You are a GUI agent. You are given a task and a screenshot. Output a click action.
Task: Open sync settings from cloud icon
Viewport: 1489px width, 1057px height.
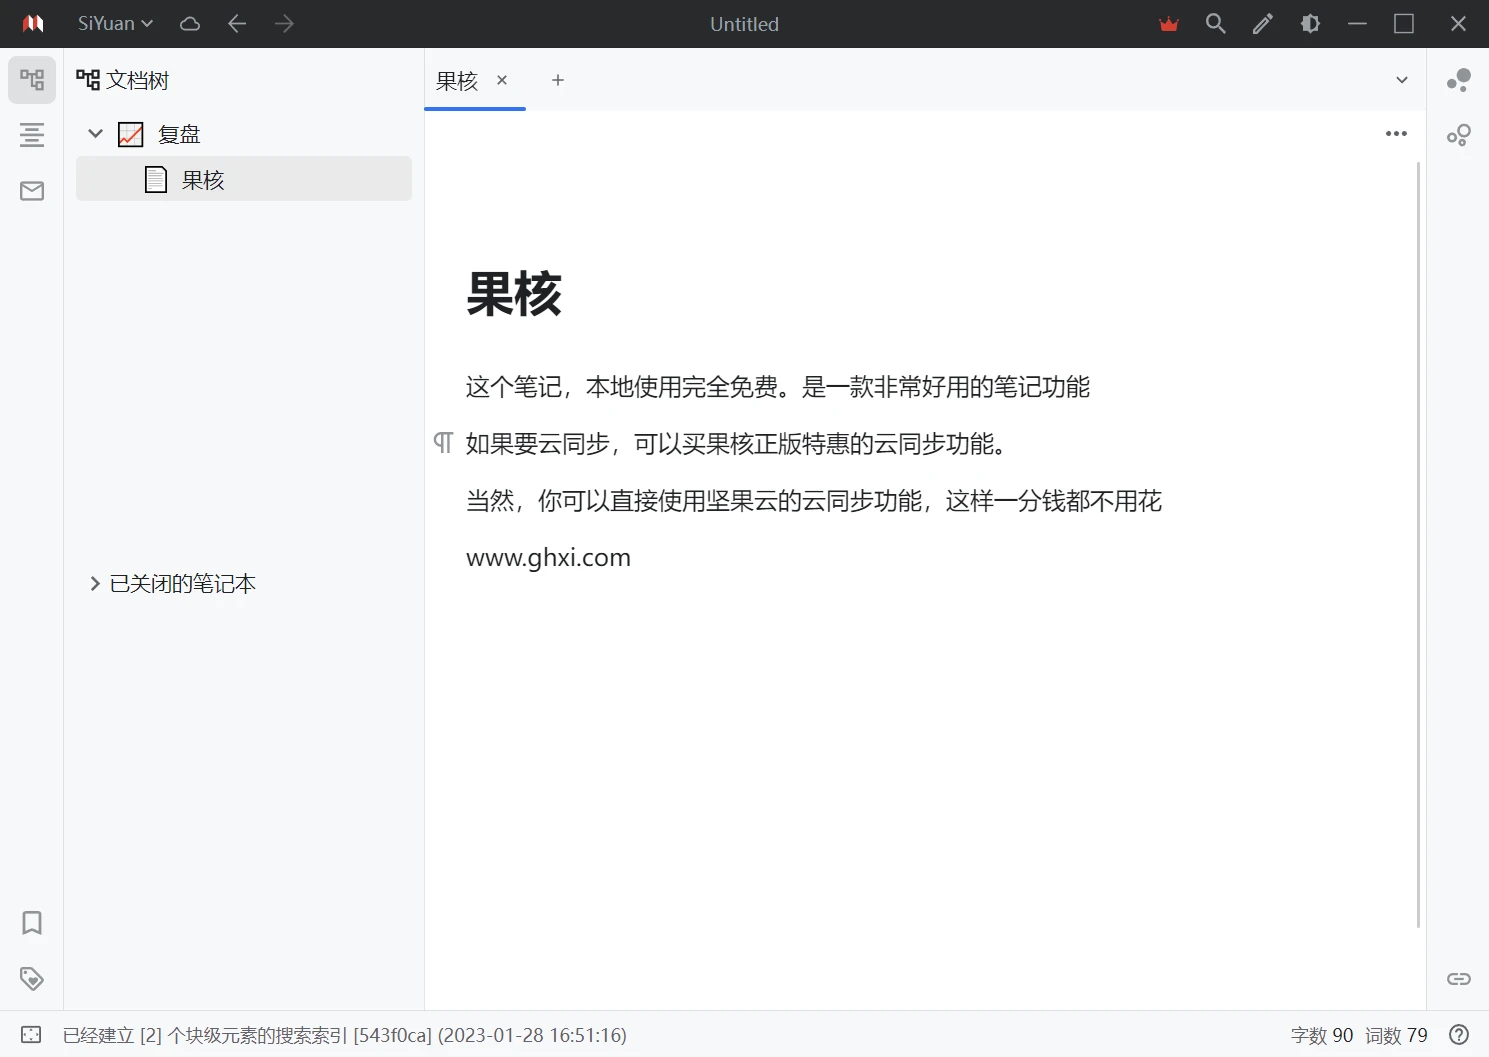click(x=189, y=23)
